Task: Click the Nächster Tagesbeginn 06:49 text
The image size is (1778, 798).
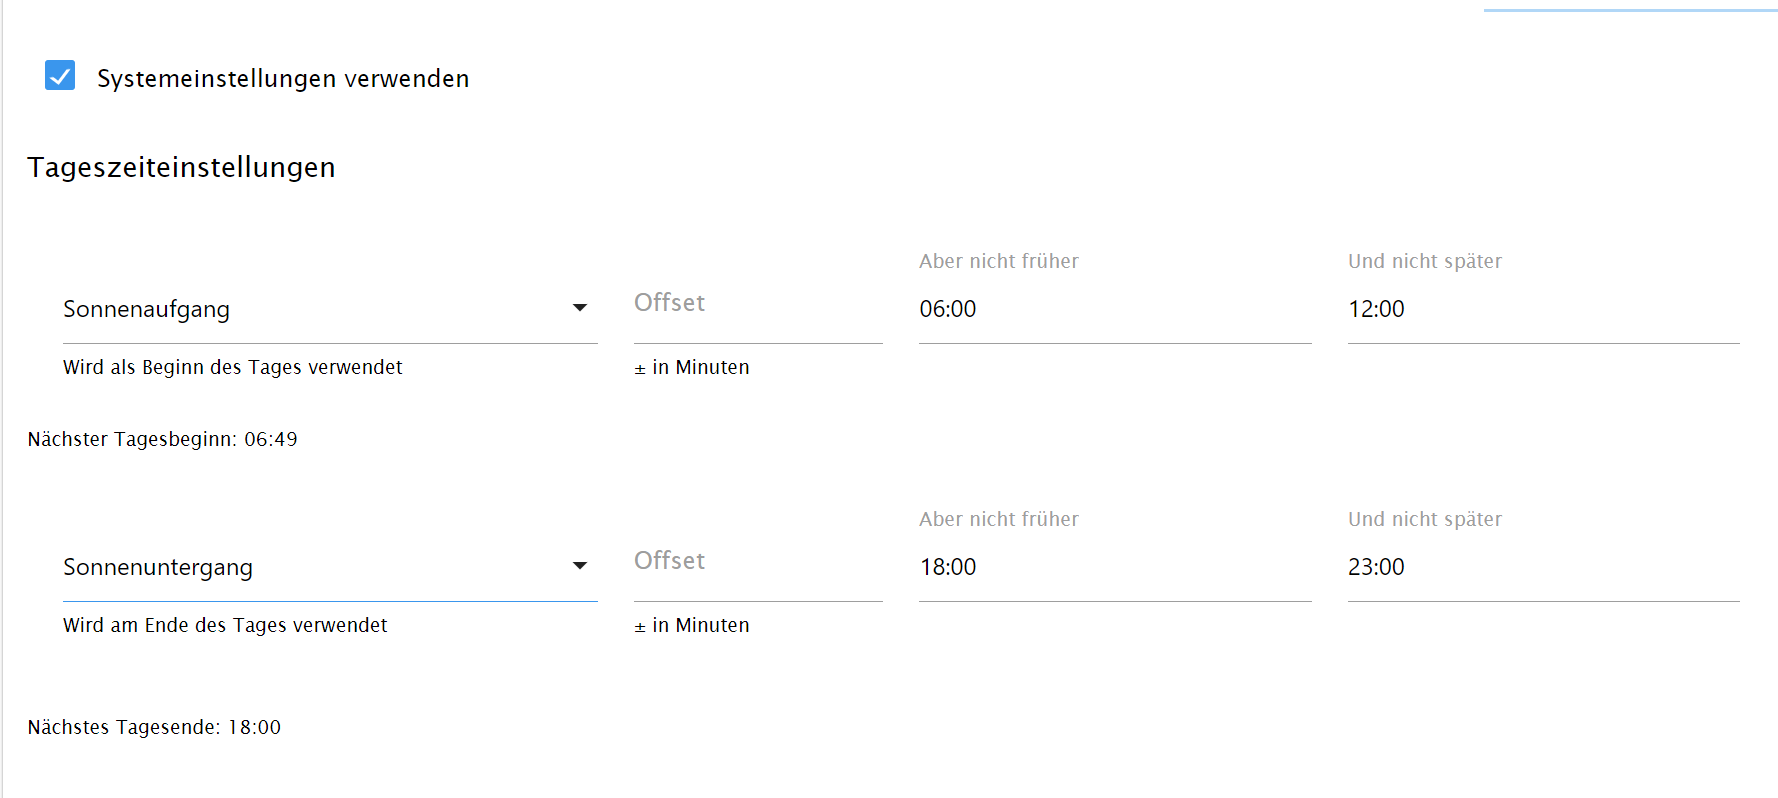Action: [x=162, y=439]
